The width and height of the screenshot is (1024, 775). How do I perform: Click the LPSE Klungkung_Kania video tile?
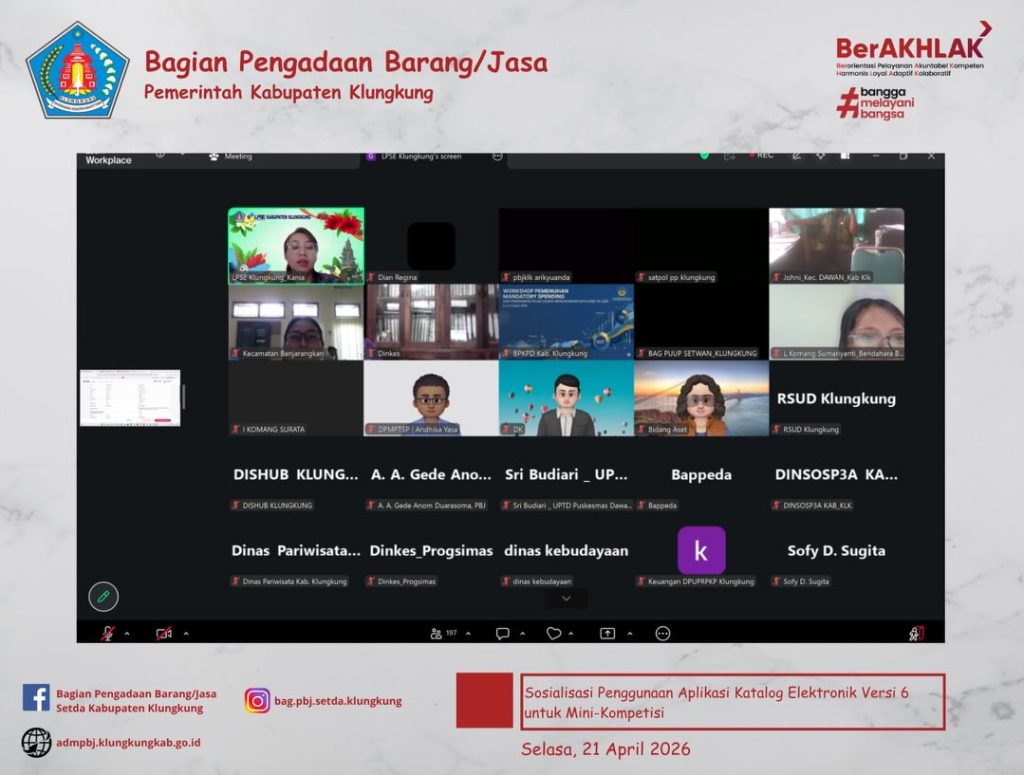pos(296,245)
